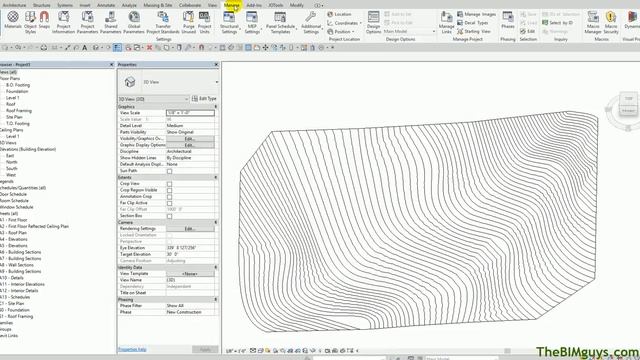Image resolution: width=640 pixels, height=360 pixels.
Task: Click Edit for Rendering Settings
Action: [x=190, y=229]
